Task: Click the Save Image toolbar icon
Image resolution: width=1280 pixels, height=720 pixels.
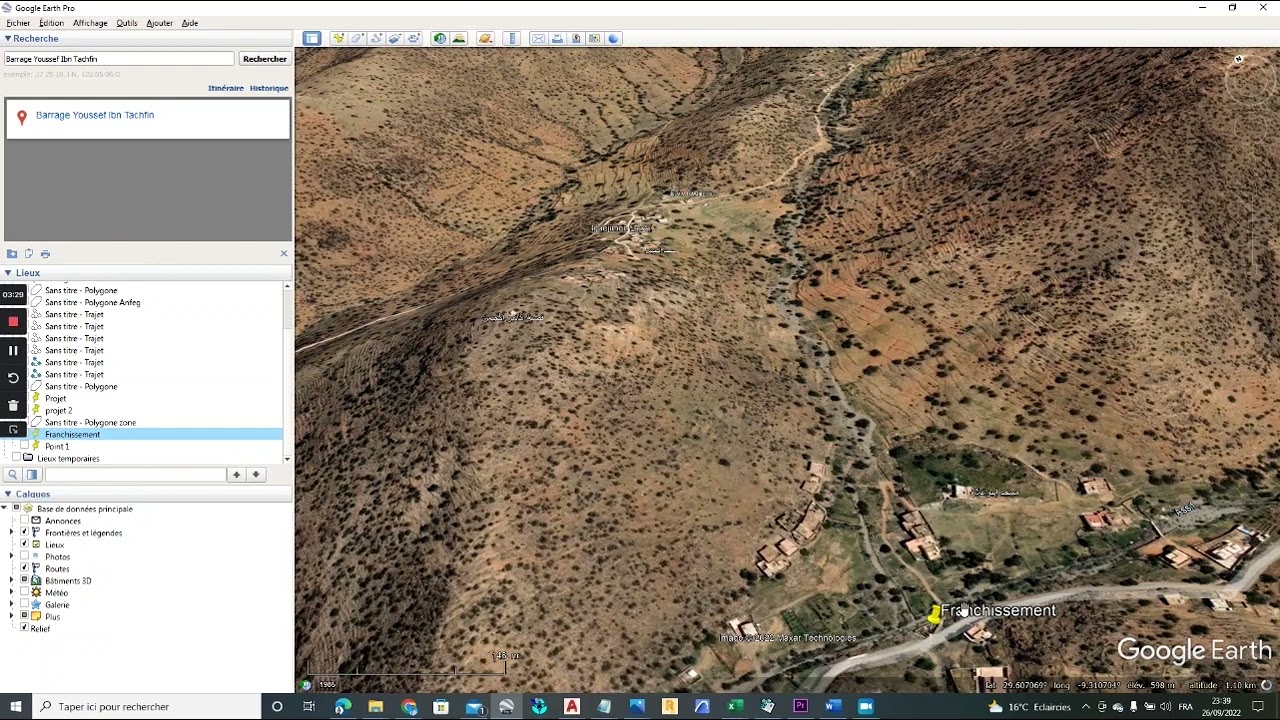Action: 576,38
